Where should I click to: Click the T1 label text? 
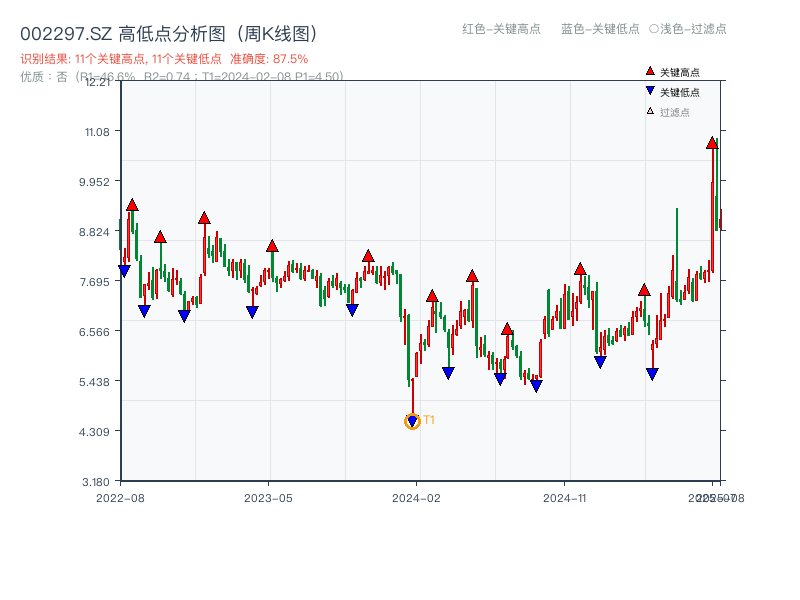coord(429,420)
